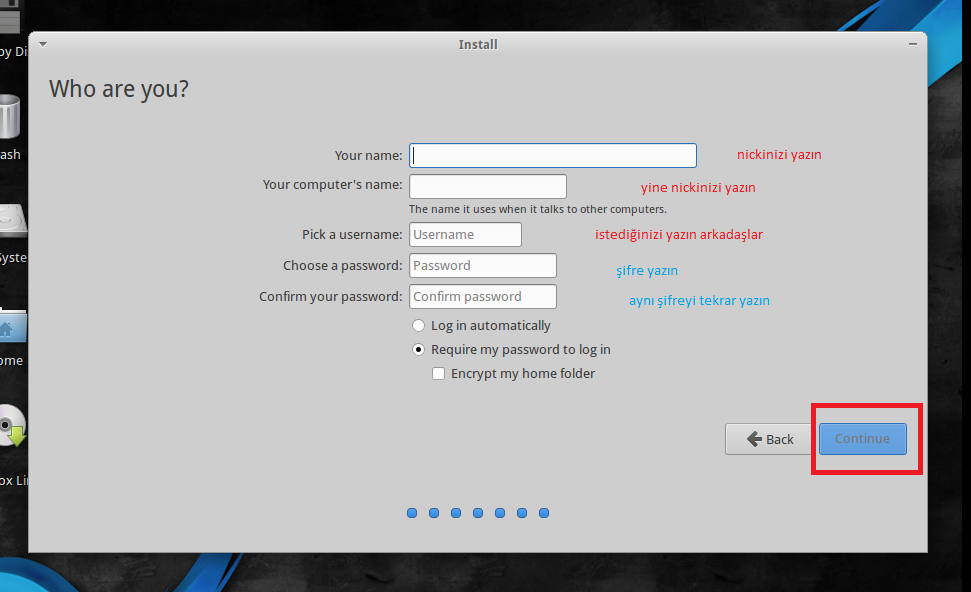The width and height of the screenshot is (971, 592).
Task: Open the Trash desktop icon
Action: [x=10, y=116]
